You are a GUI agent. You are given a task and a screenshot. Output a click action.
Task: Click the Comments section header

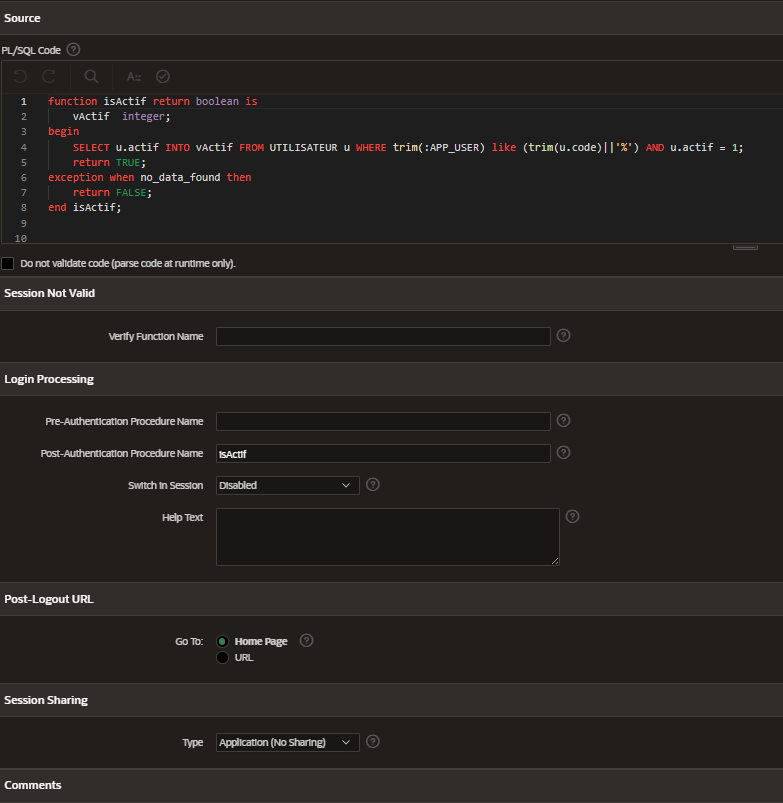point(33,785)
